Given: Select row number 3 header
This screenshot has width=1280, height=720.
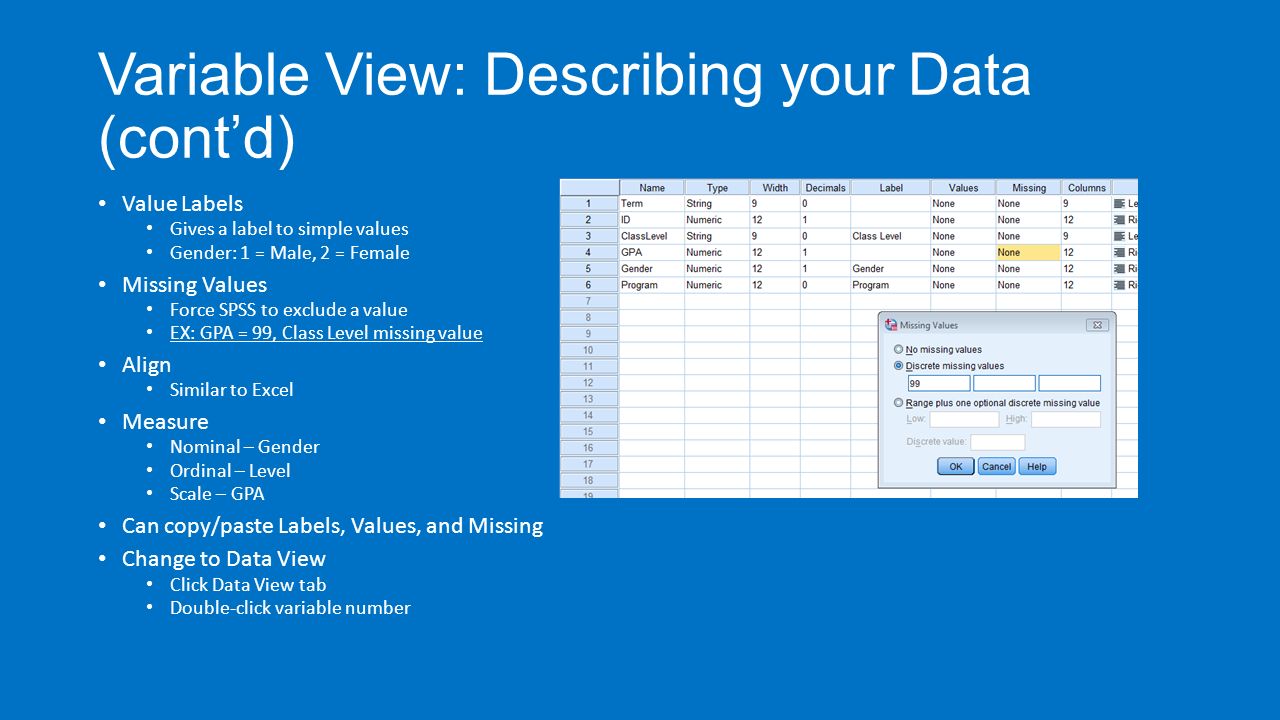Looking at the screenshot, I should point(589,236).
